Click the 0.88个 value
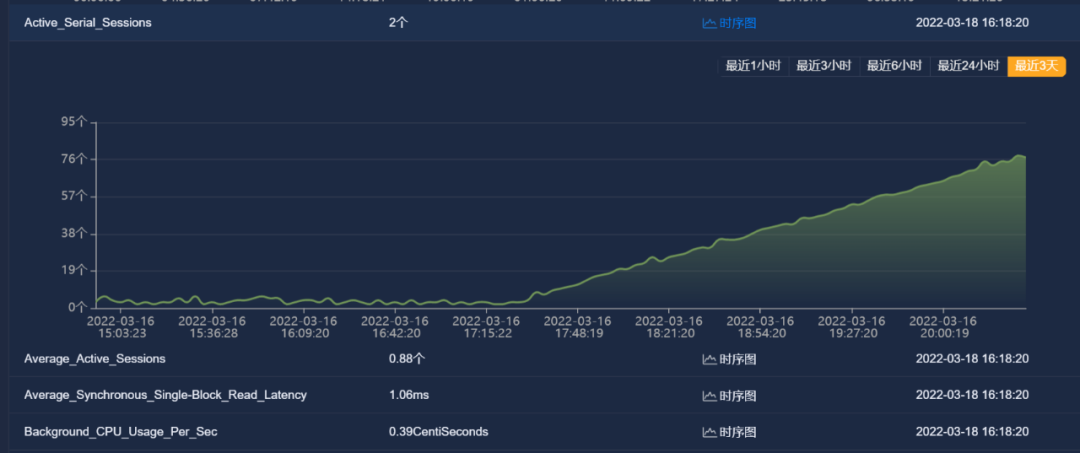Viewport: 1080px width, 453px height. pyautogui.click(x=406, y=359)
